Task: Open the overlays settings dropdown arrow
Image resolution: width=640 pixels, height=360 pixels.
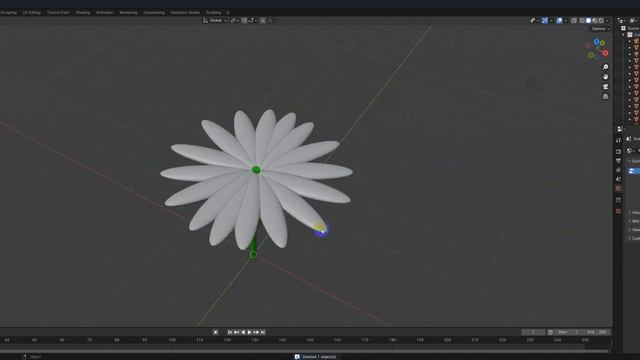Action: [x=565, y=20]
